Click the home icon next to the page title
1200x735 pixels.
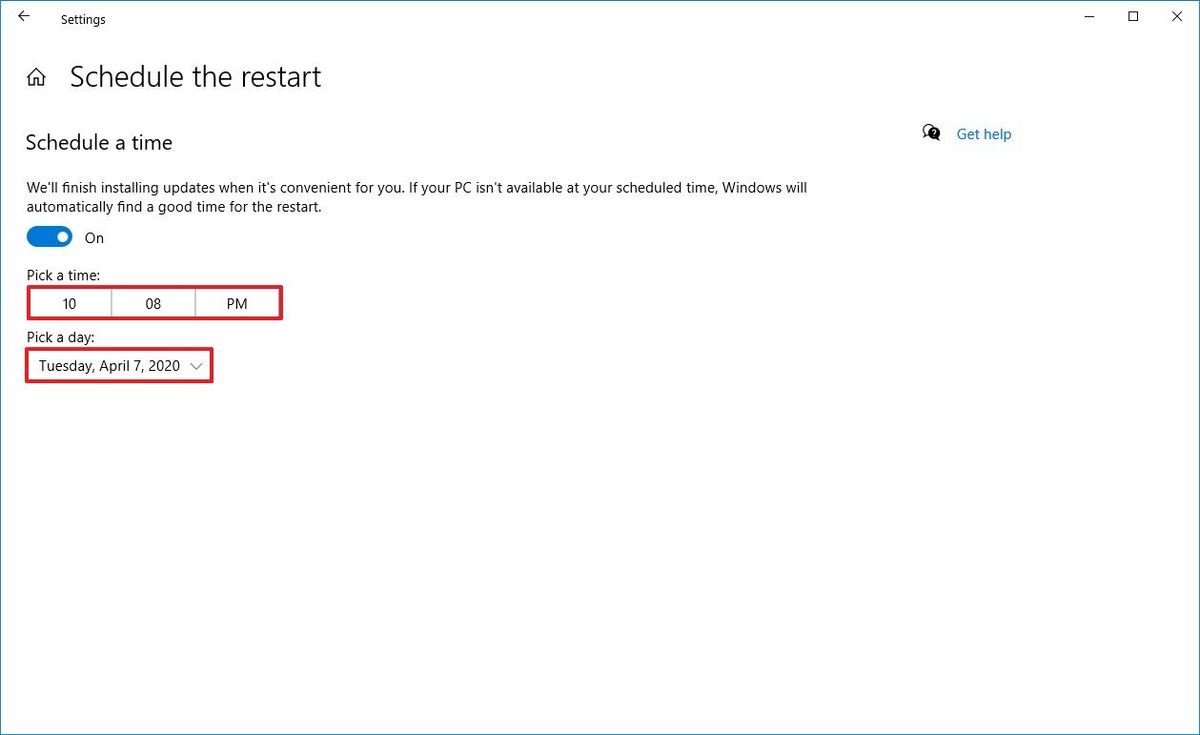coord(36,76)
